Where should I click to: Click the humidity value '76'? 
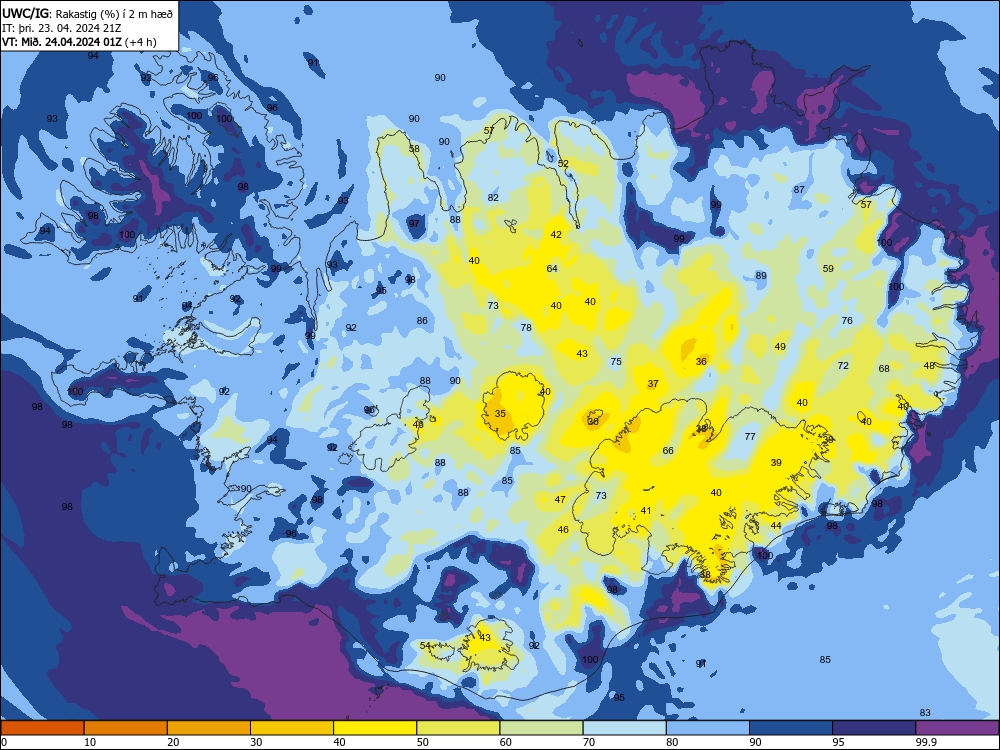847,320
